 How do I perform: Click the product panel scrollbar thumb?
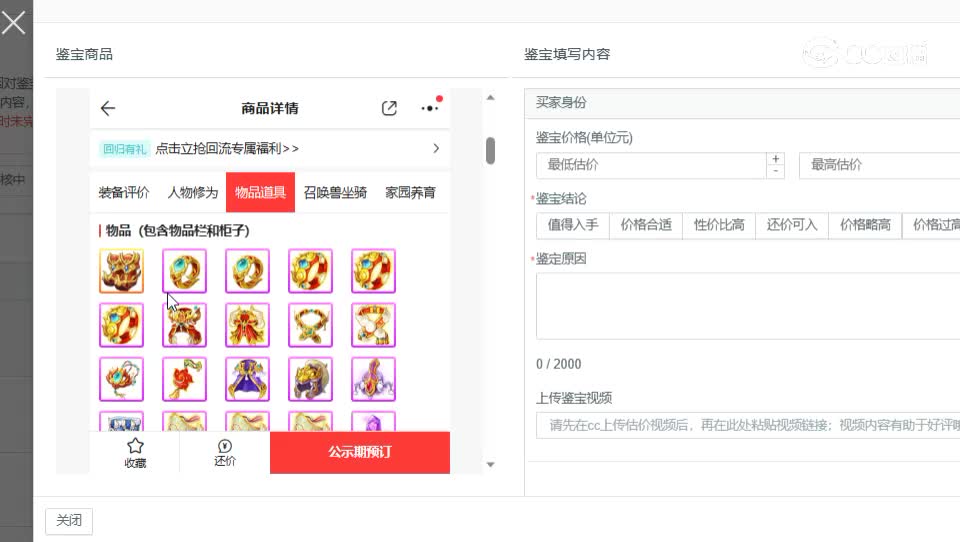(x=490, y=151)
